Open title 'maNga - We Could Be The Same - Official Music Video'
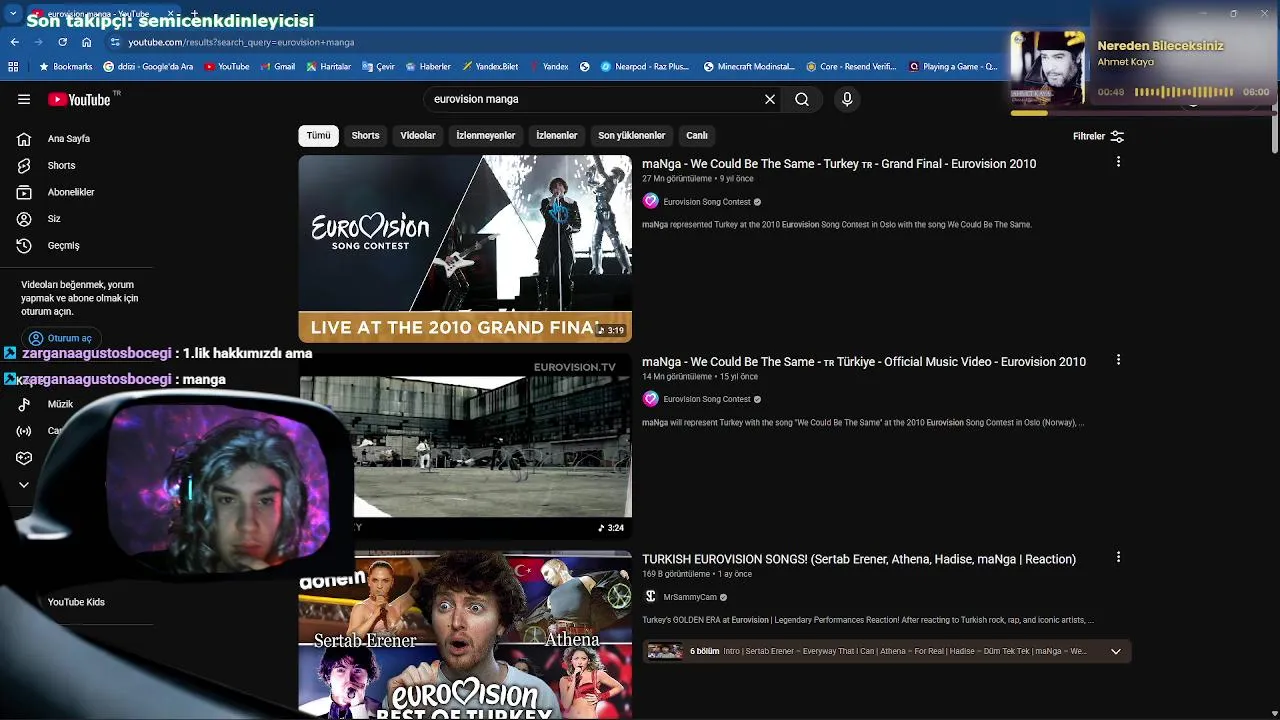The height and width of the screenshot is (720, 1280). (x=864, y=362)
